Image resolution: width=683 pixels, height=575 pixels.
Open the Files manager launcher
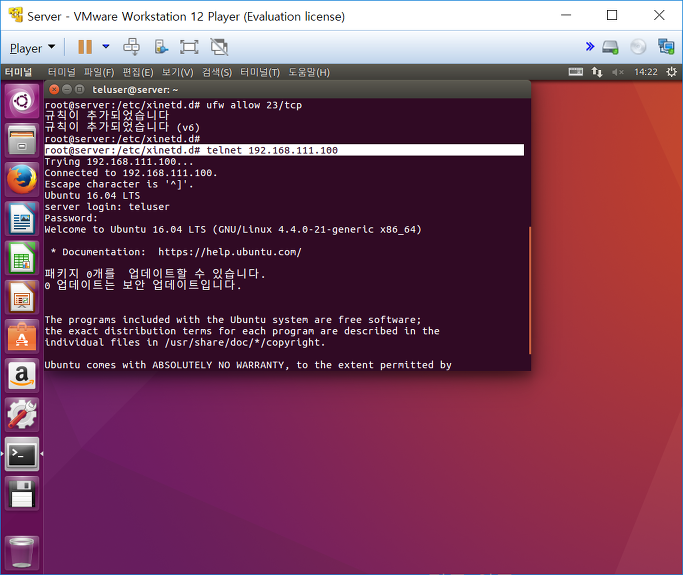22,140
